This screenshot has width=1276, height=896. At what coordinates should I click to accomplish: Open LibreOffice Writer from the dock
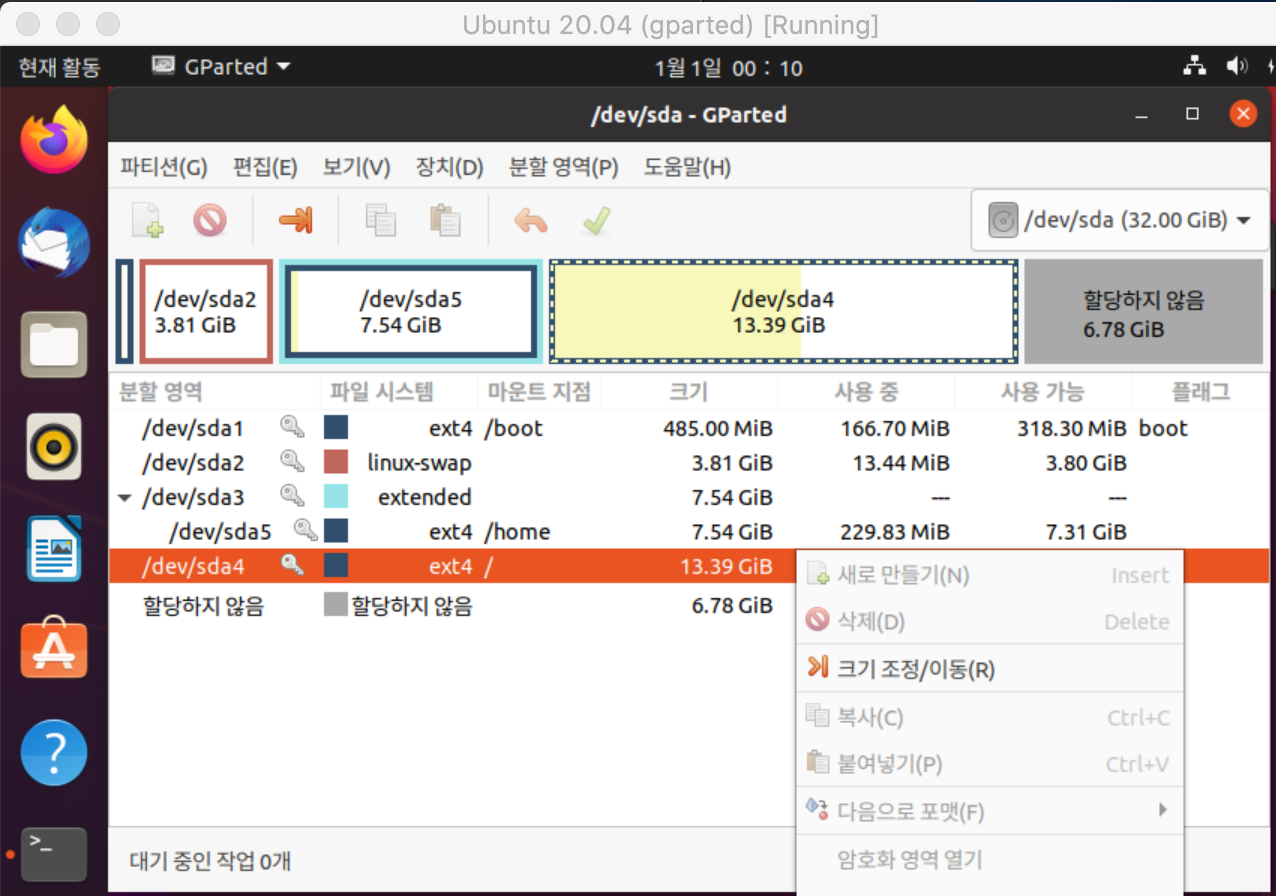54,549
